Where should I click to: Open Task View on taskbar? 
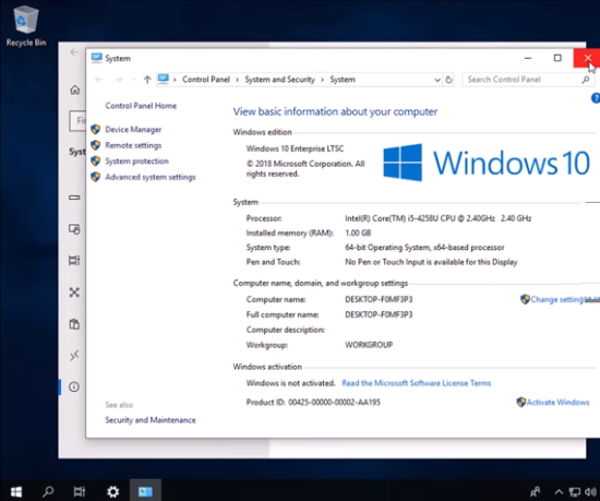(x=79, y=491)
